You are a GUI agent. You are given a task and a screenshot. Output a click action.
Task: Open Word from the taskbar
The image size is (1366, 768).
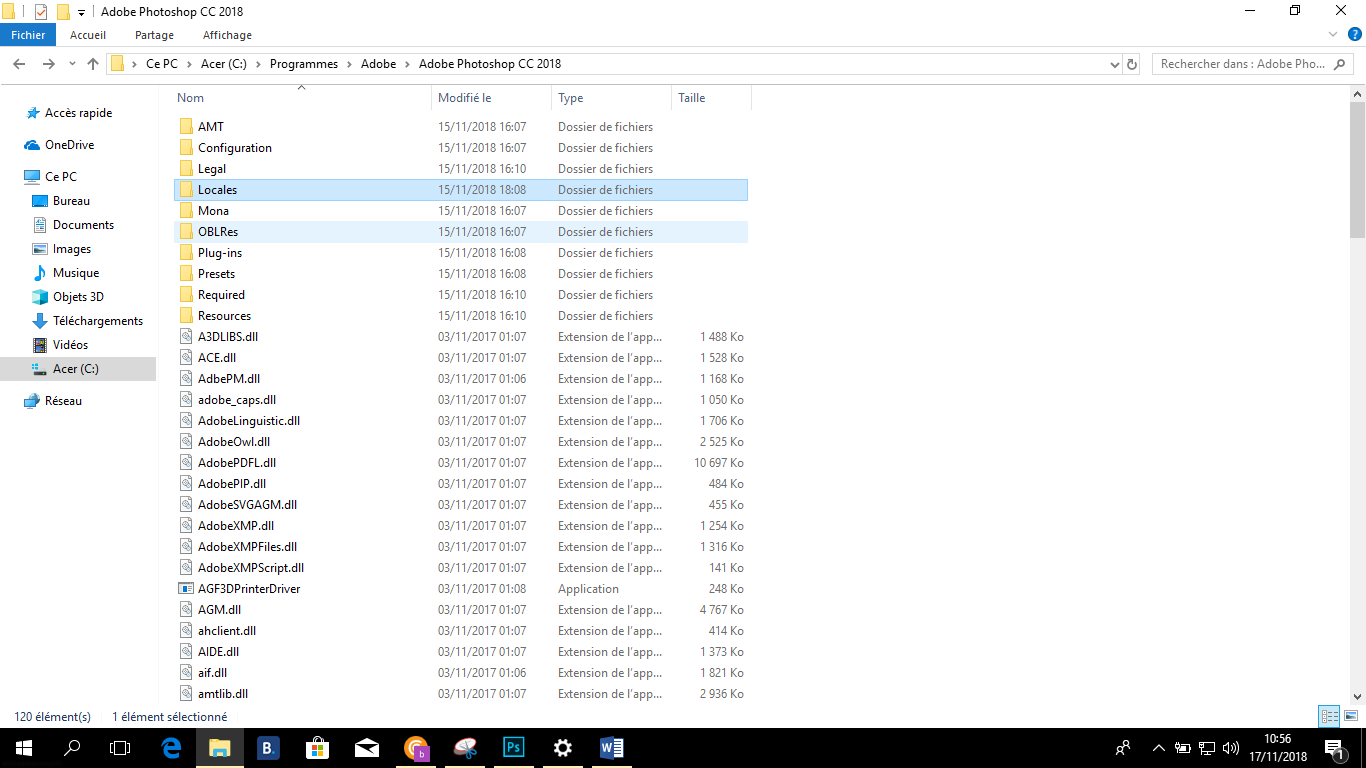pos(612,747)
